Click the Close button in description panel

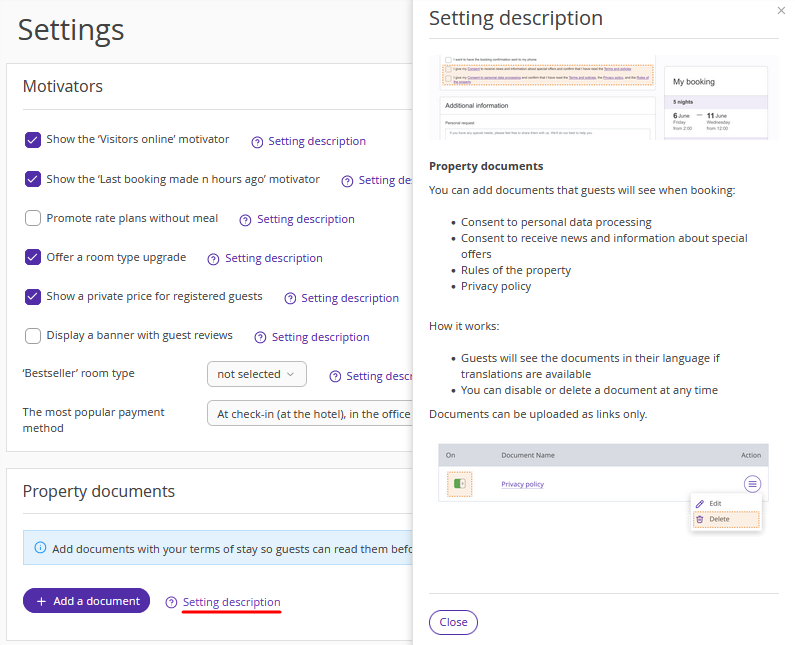coord(453,622)
